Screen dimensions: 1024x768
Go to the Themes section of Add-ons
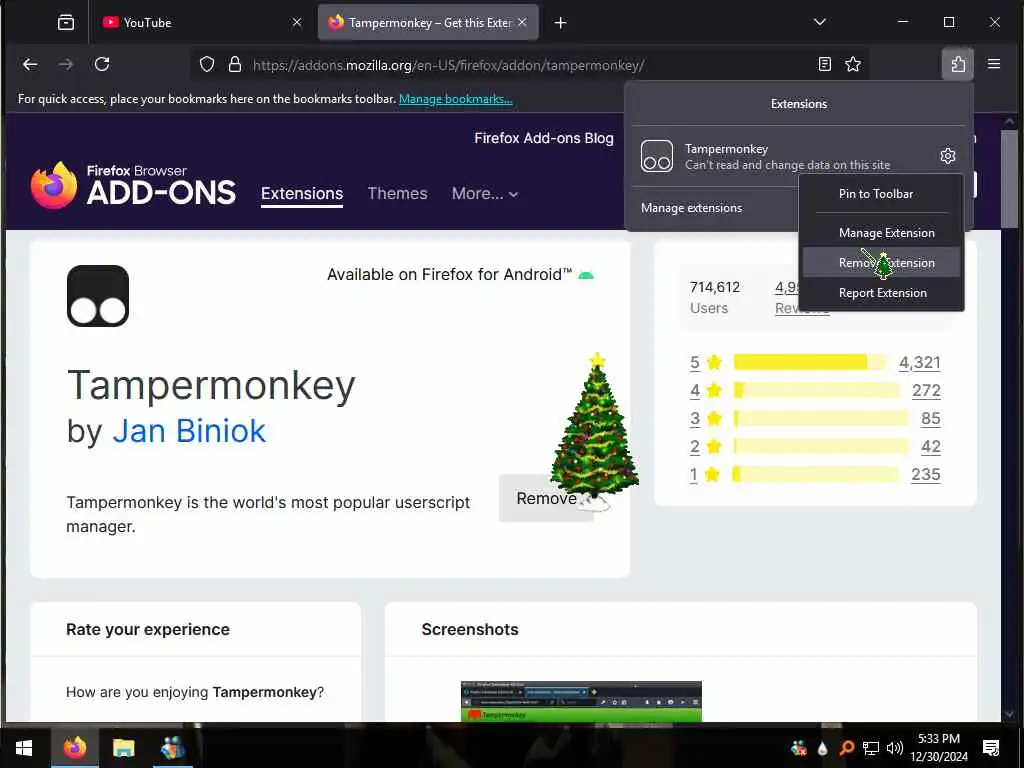click(x=397, y=194)
